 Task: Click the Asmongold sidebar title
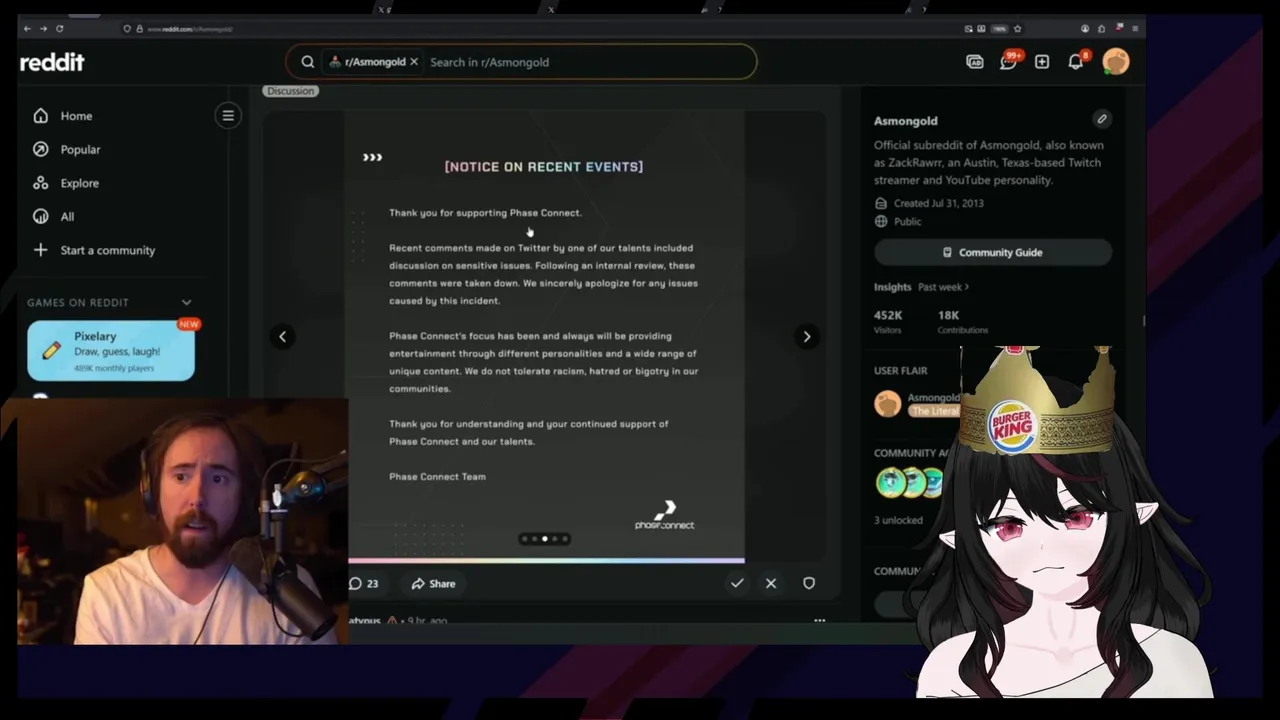tap(905, 121)
